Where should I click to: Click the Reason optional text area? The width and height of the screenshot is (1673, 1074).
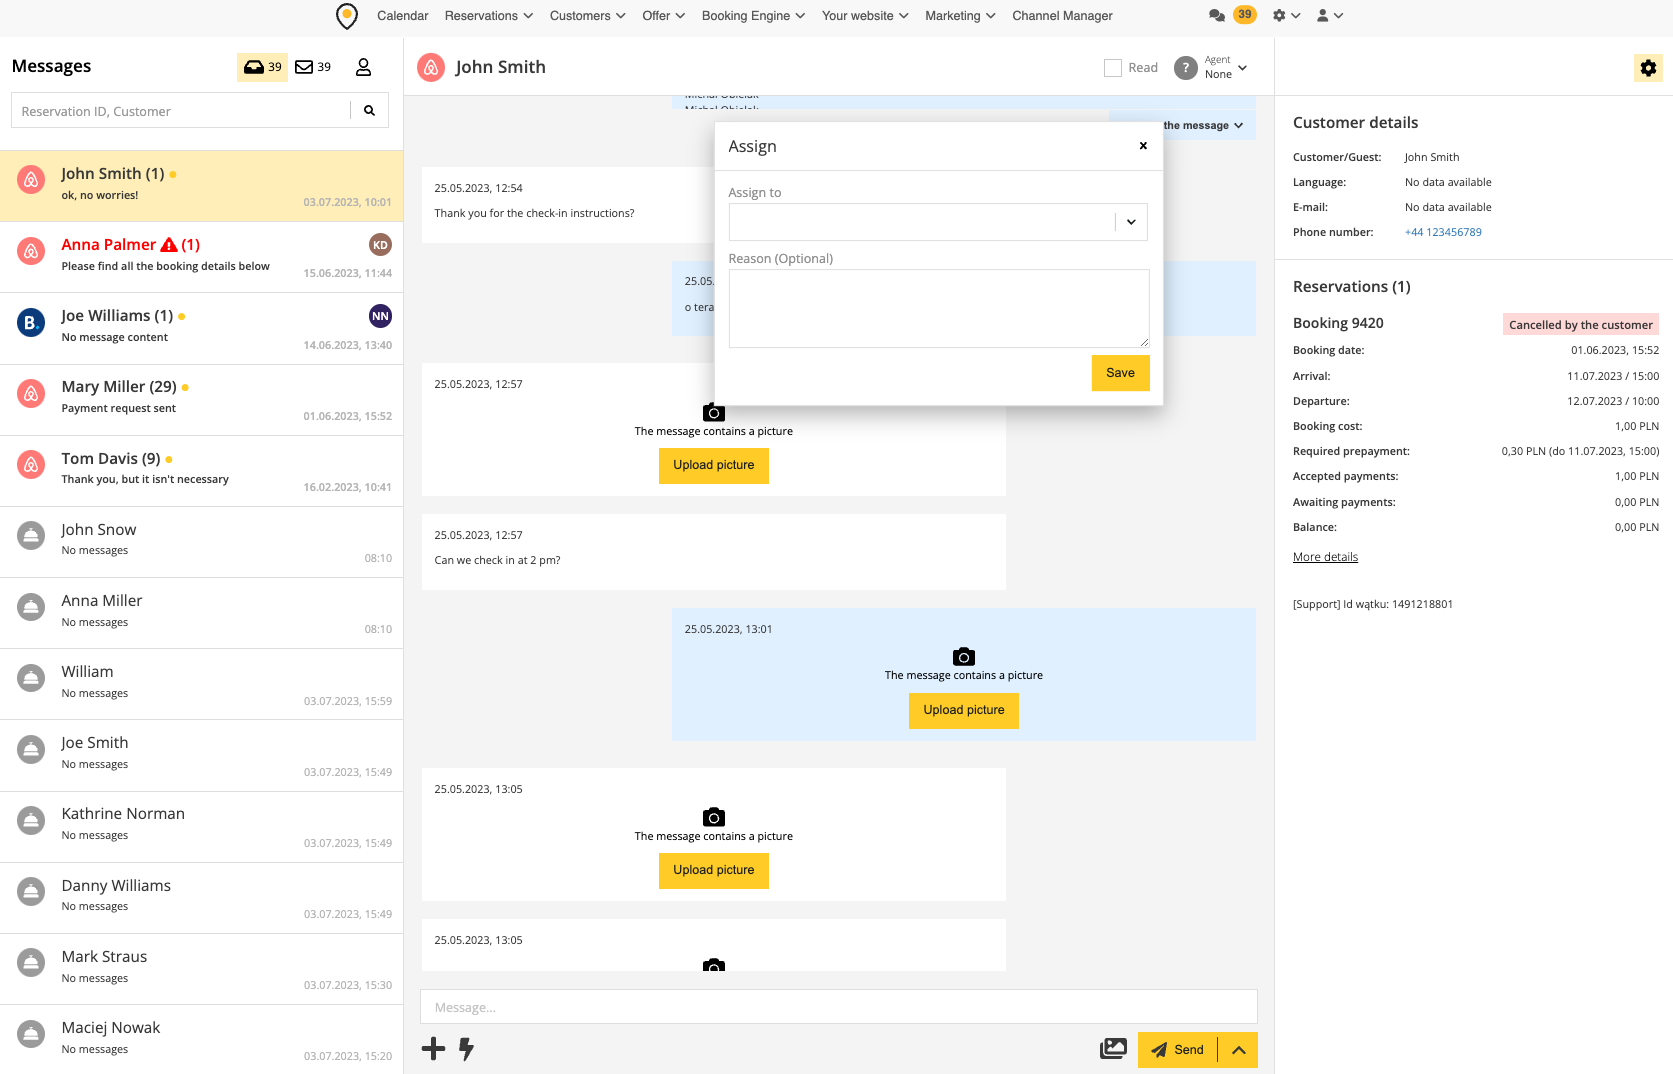938,308
